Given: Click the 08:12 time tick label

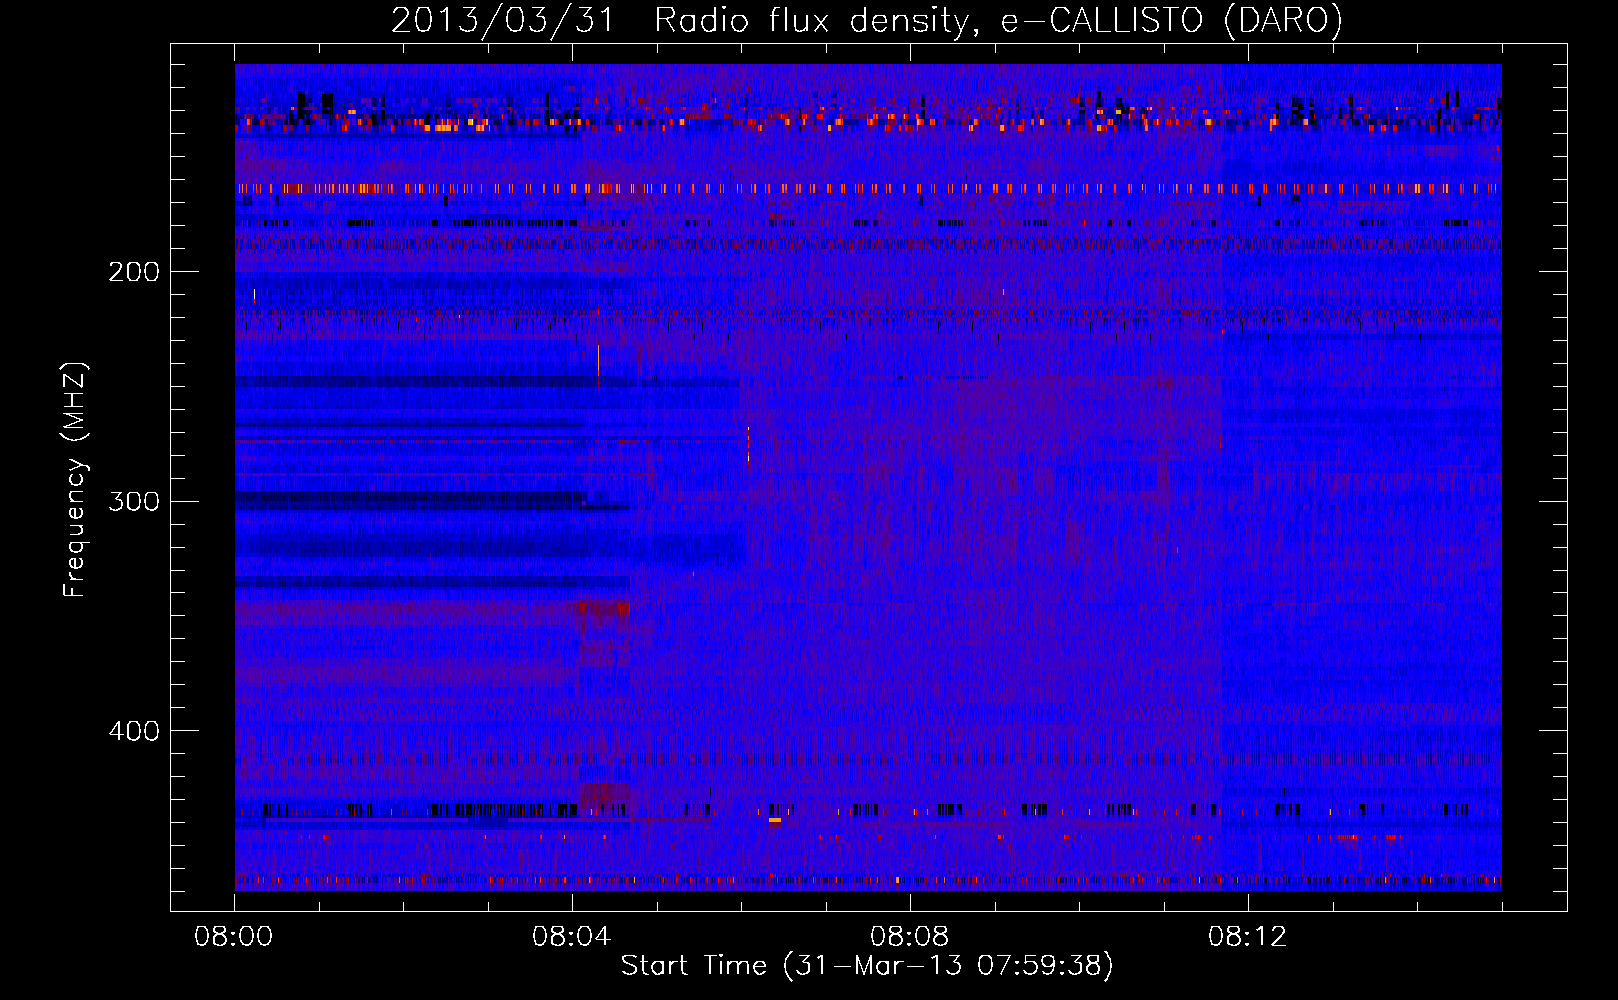Looking at the screenshot, I should click(x=1248, y=937).
